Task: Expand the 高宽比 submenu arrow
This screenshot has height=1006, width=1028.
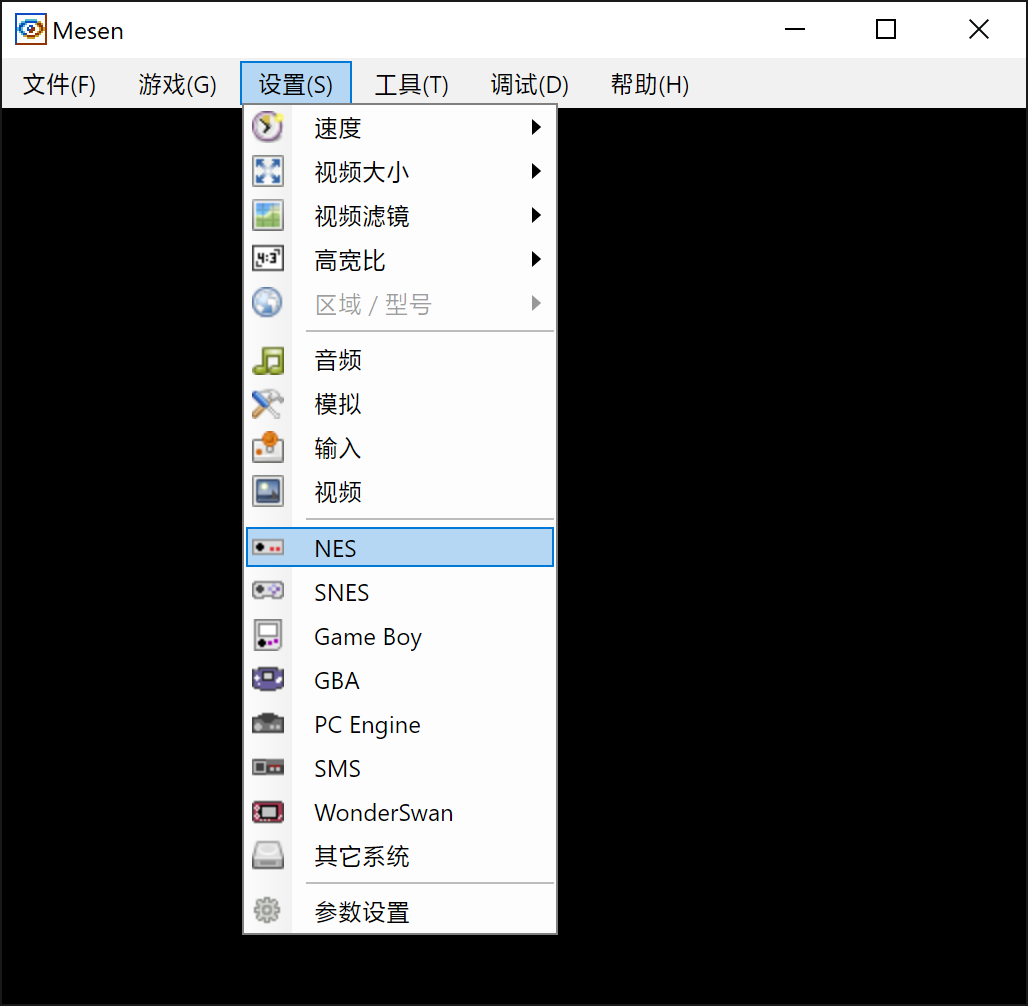Action: 536,259
